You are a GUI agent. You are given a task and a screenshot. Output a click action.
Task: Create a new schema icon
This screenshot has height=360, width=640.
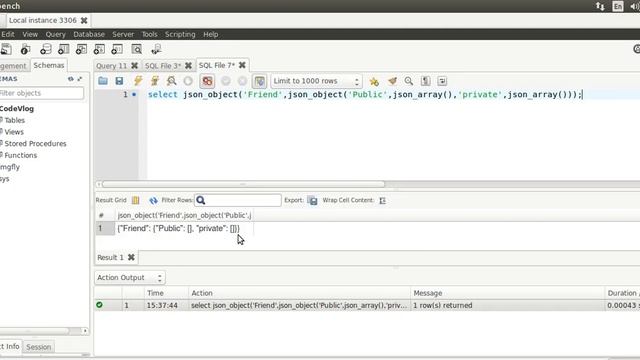(x=46, y=49)
